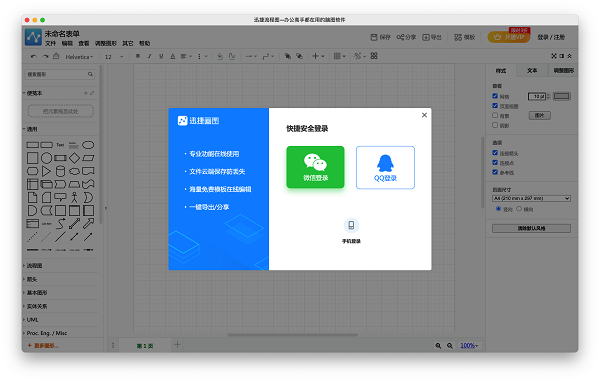The image size is (600, 381).
Task: Click the open VIP (开通VIP) button
Action: coord(509,37)
